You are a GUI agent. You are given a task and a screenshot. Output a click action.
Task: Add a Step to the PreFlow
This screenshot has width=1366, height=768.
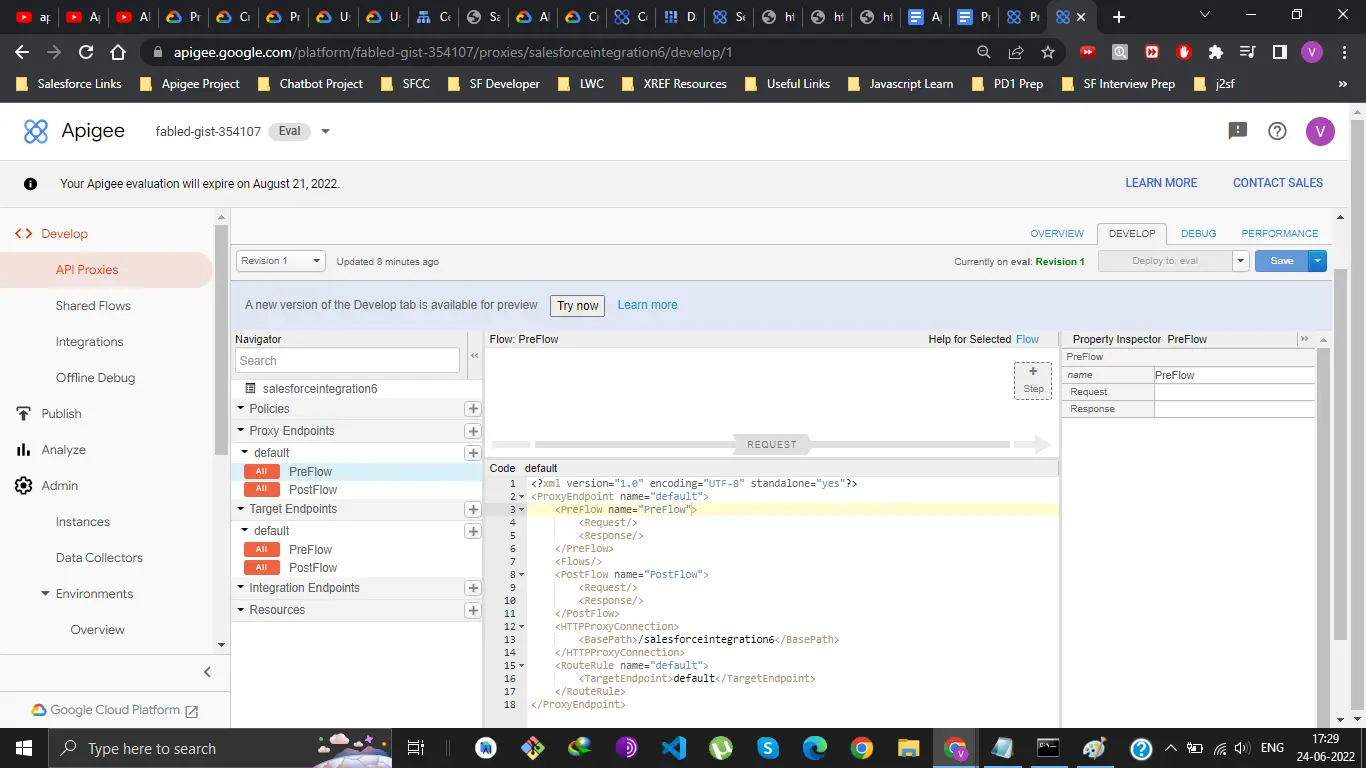click(1033, 380)
